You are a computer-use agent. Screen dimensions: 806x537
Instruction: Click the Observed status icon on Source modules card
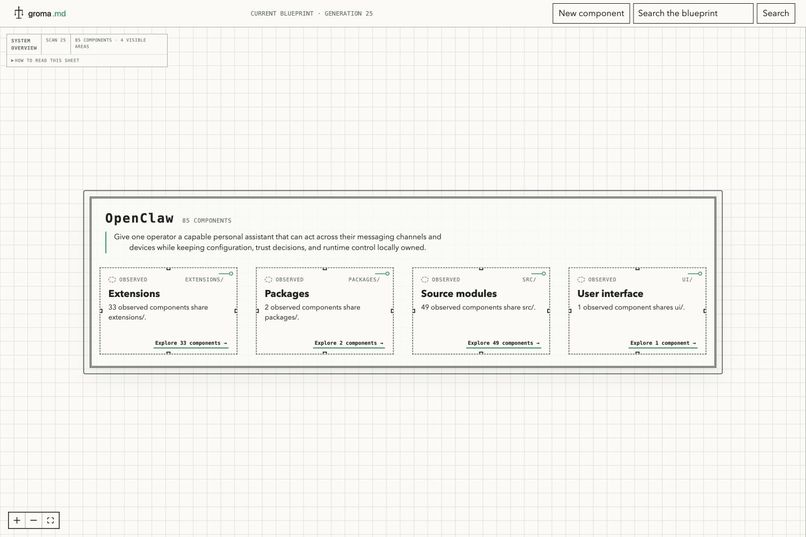click(425, 280)
